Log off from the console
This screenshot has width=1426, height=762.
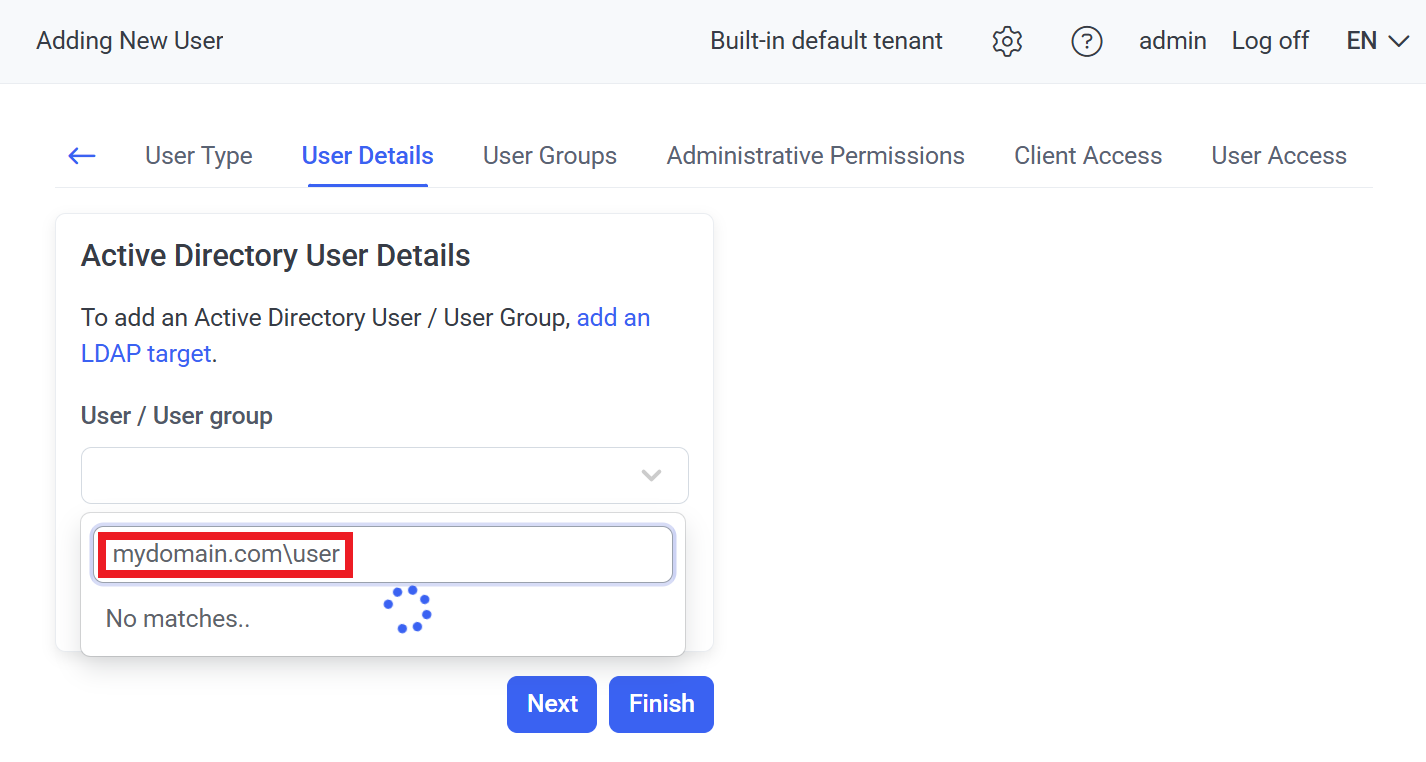[1270, 41]
